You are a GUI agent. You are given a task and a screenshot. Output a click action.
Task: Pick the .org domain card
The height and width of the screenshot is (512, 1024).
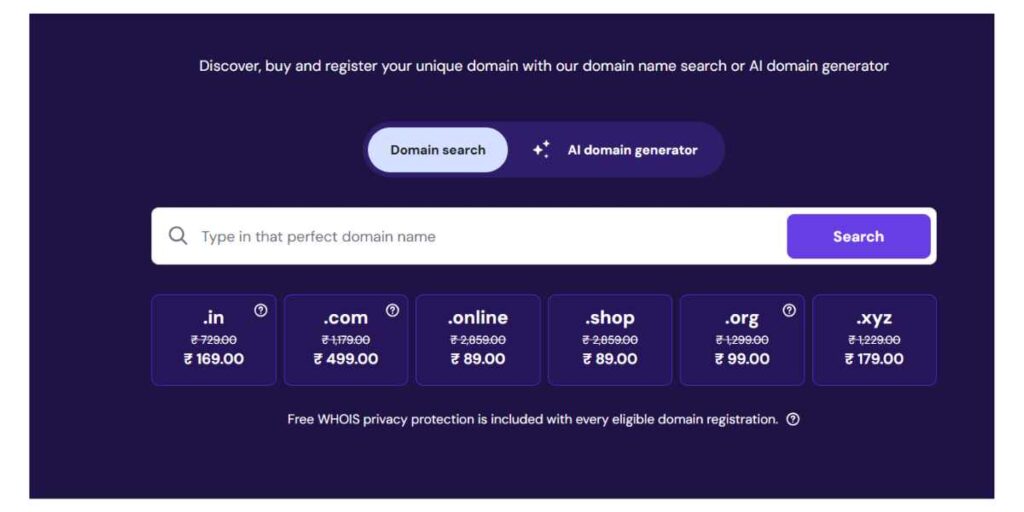coord(742,340)
